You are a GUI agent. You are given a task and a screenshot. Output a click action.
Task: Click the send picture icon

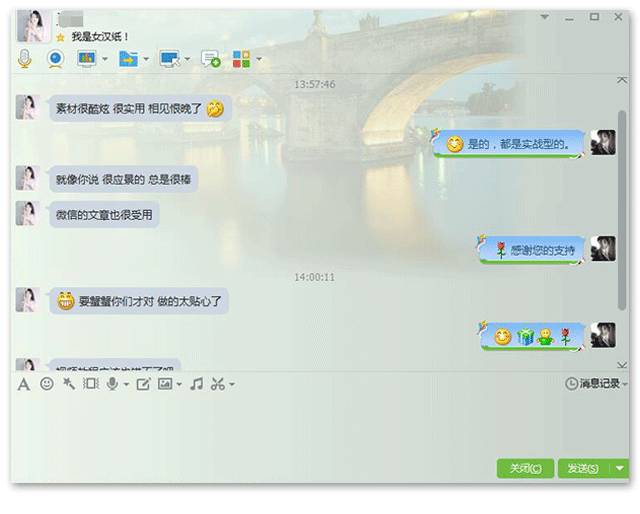(x=165, y=384)
